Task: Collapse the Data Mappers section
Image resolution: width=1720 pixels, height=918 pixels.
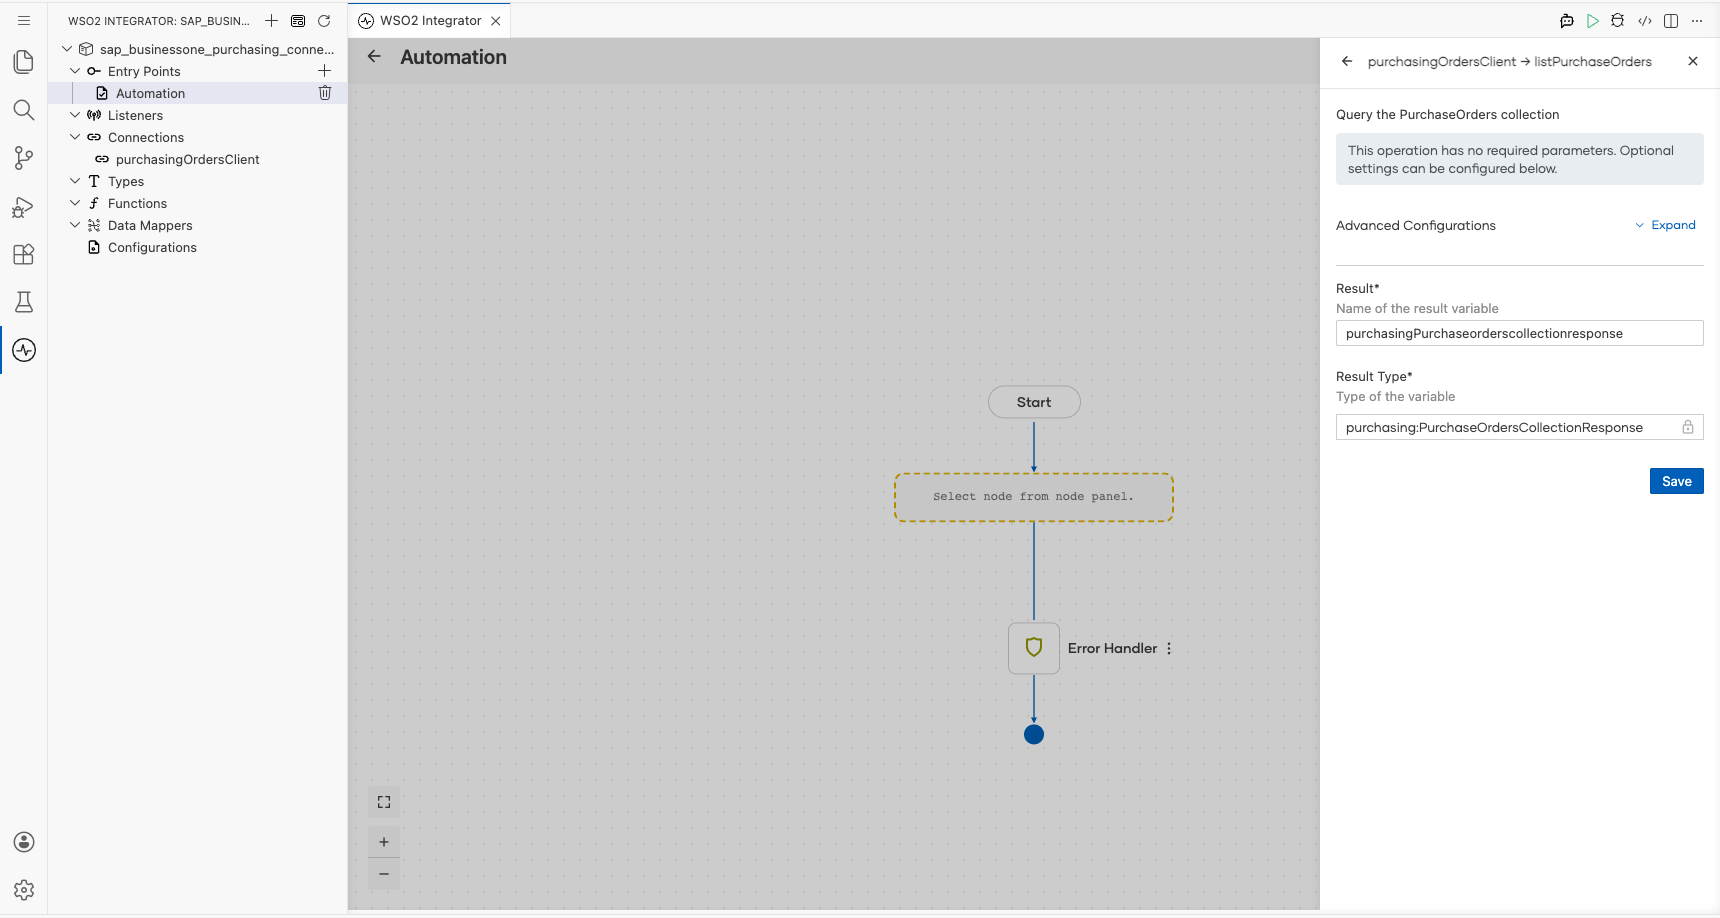Action: [x=75, y=225]
